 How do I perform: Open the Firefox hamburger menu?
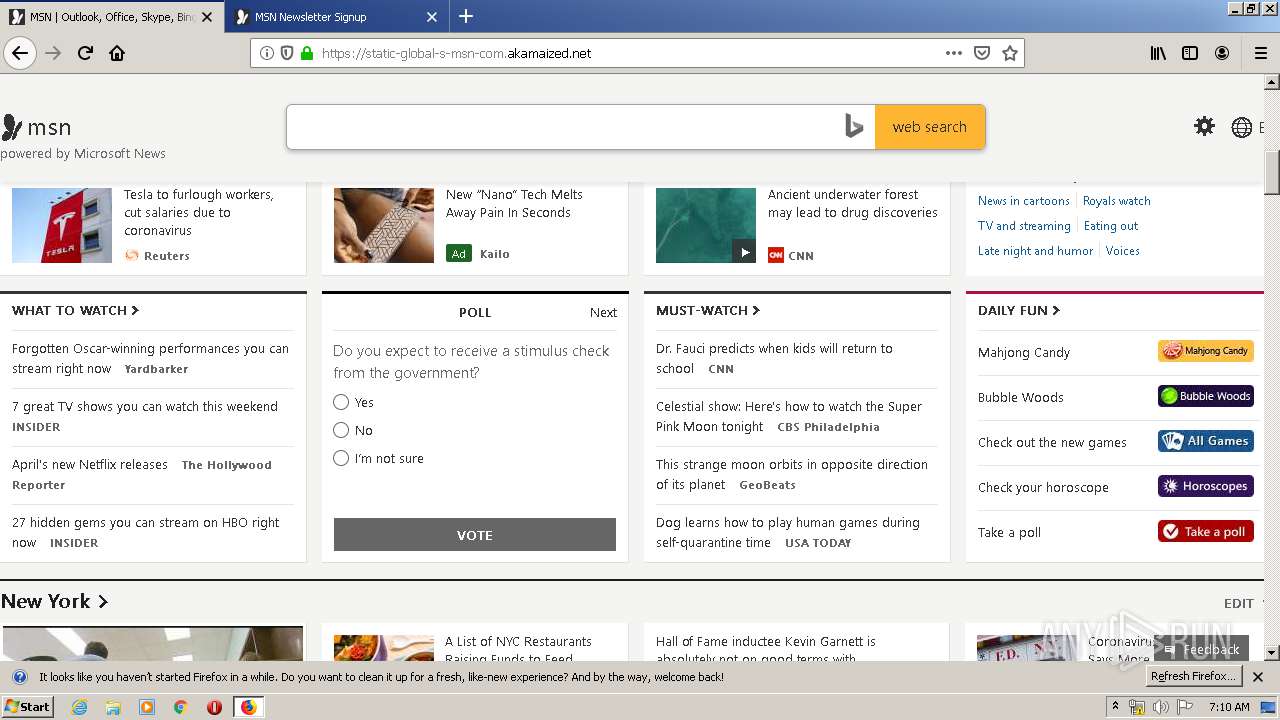[1261, 53]
